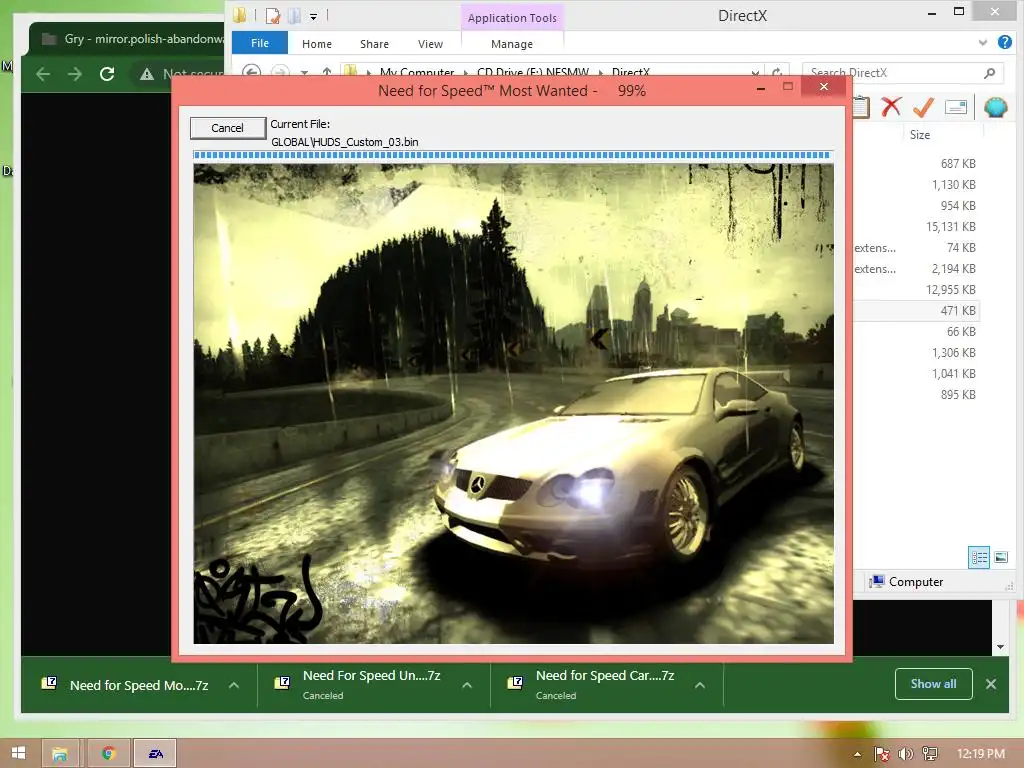The height and width of the screenshot is (768, 1024).
Task: Select the Gry - mirror.polish-abandonware browser tab
Action: tap(127, 39)
